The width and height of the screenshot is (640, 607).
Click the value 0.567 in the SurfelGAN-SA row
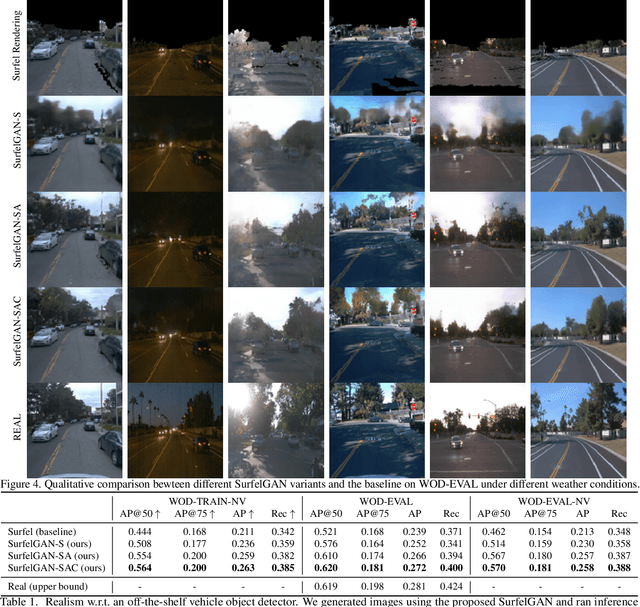(x=493, y=556)
